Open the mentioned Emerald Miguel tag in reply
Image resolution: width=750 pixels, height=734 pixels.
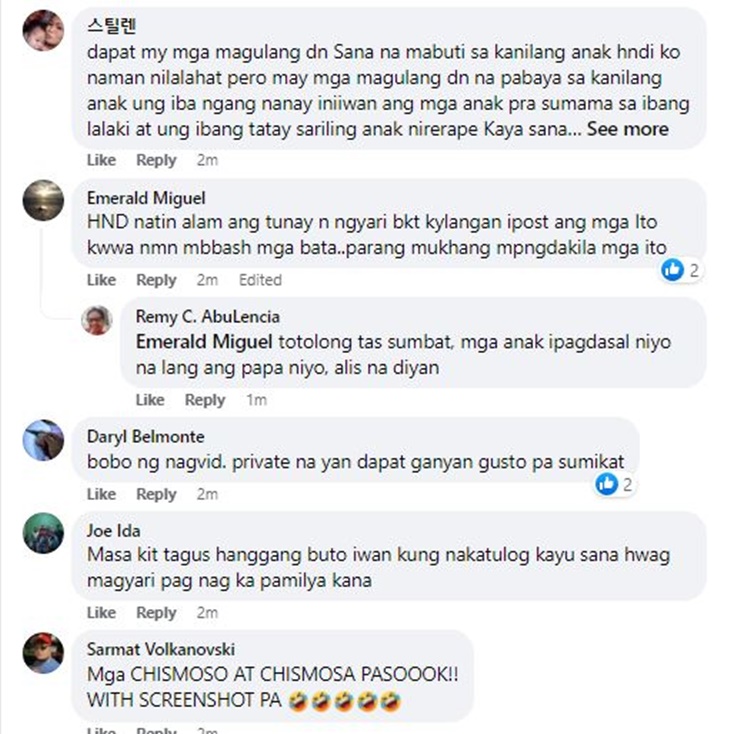point(204,342)
